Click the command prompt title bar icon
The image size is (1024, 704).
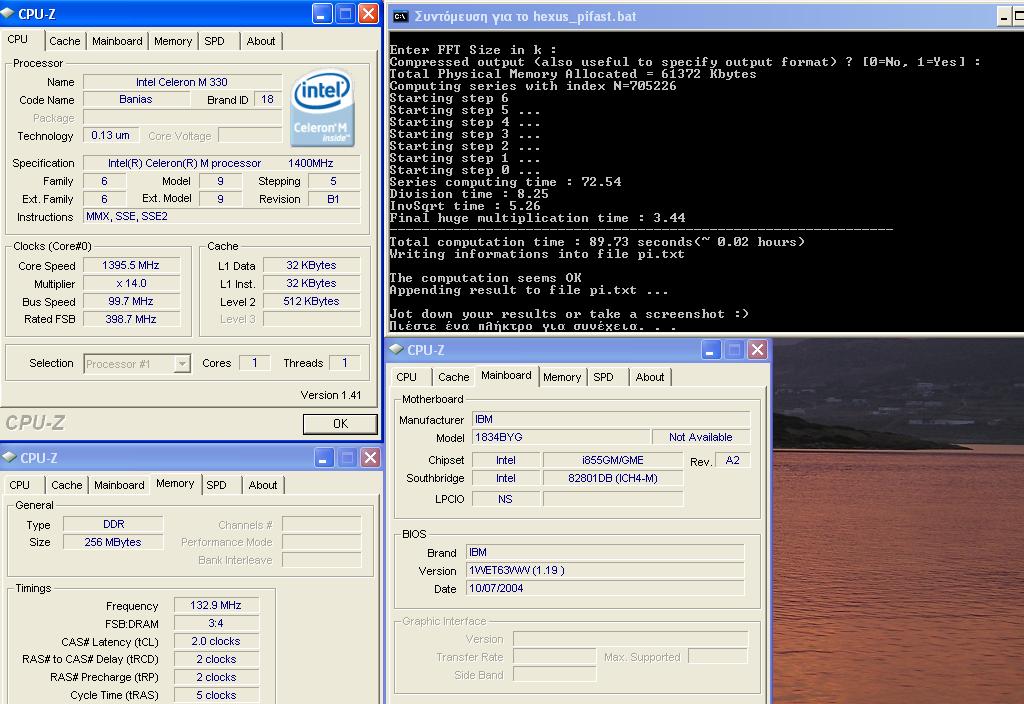tap(400, 16)
